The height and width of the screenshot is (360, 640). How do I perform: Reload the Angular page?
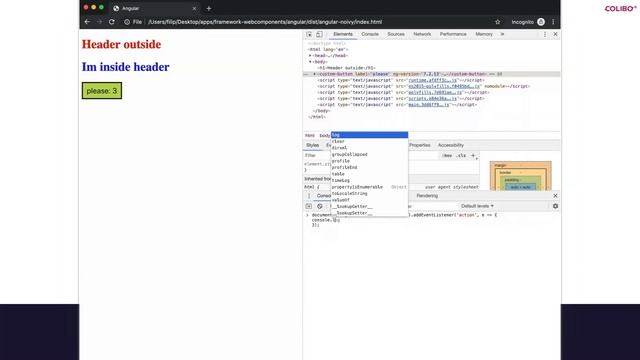(x=111, y=22)
